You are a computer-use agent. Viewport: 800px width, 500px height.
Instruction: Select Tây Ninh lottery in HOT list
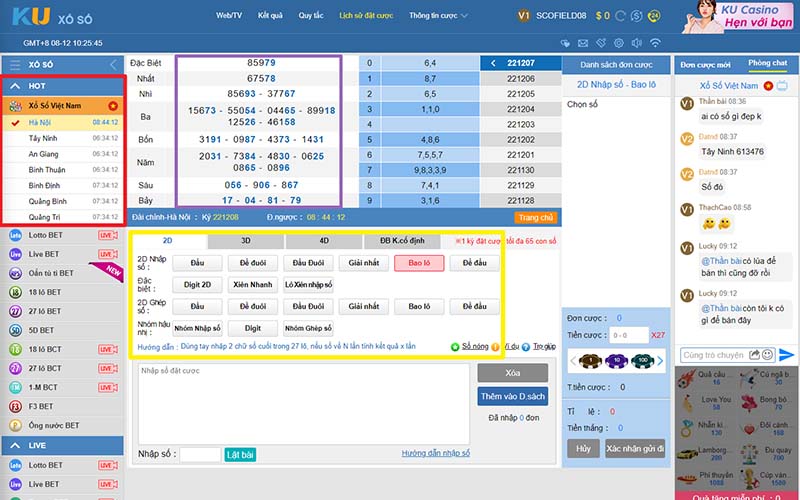63,138
